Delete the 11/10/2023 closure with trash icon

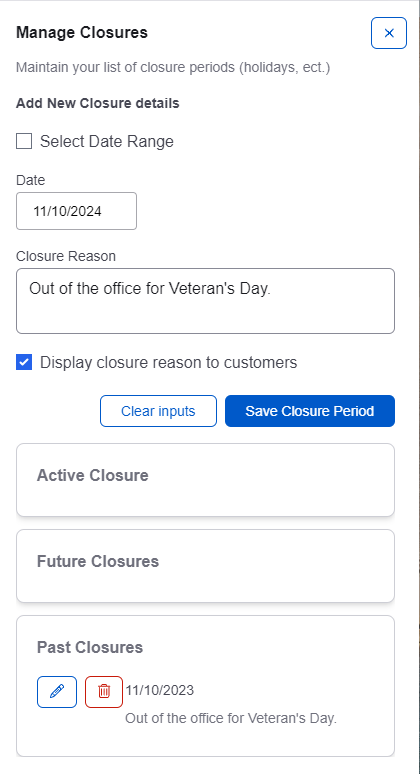tap(104, 692)
